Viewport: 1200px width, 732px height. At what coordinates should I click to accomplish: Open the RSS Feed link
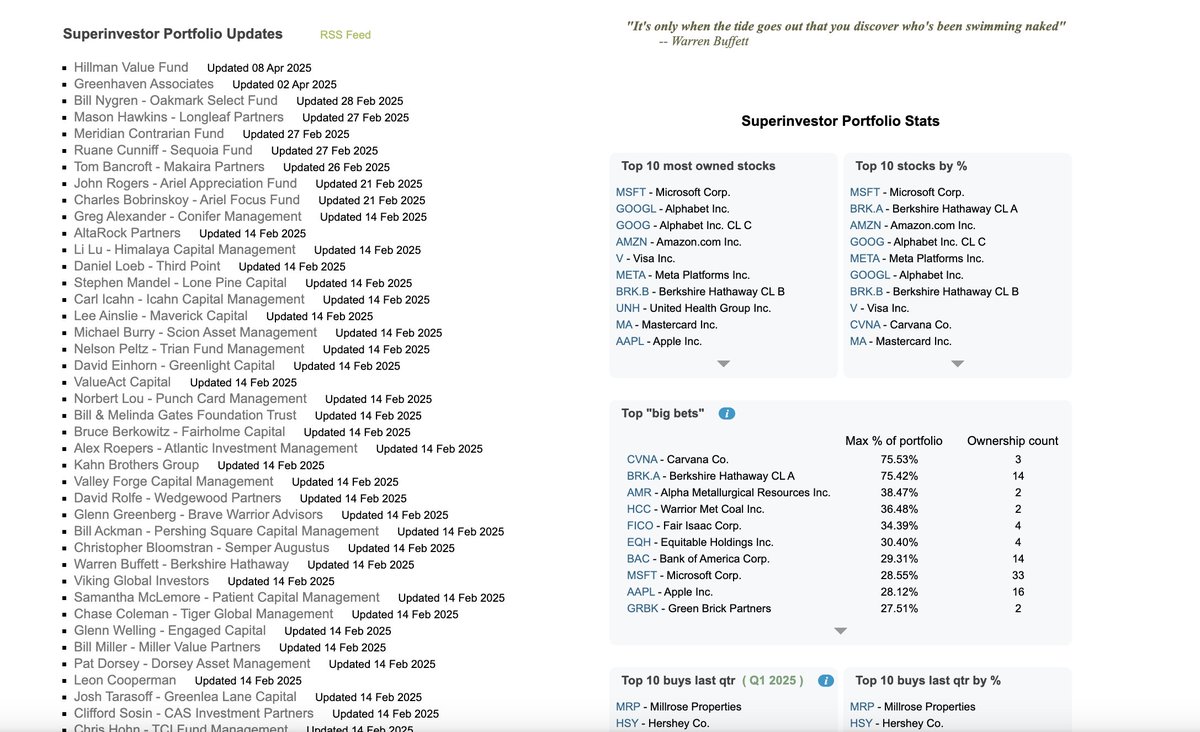coord(345,35)
